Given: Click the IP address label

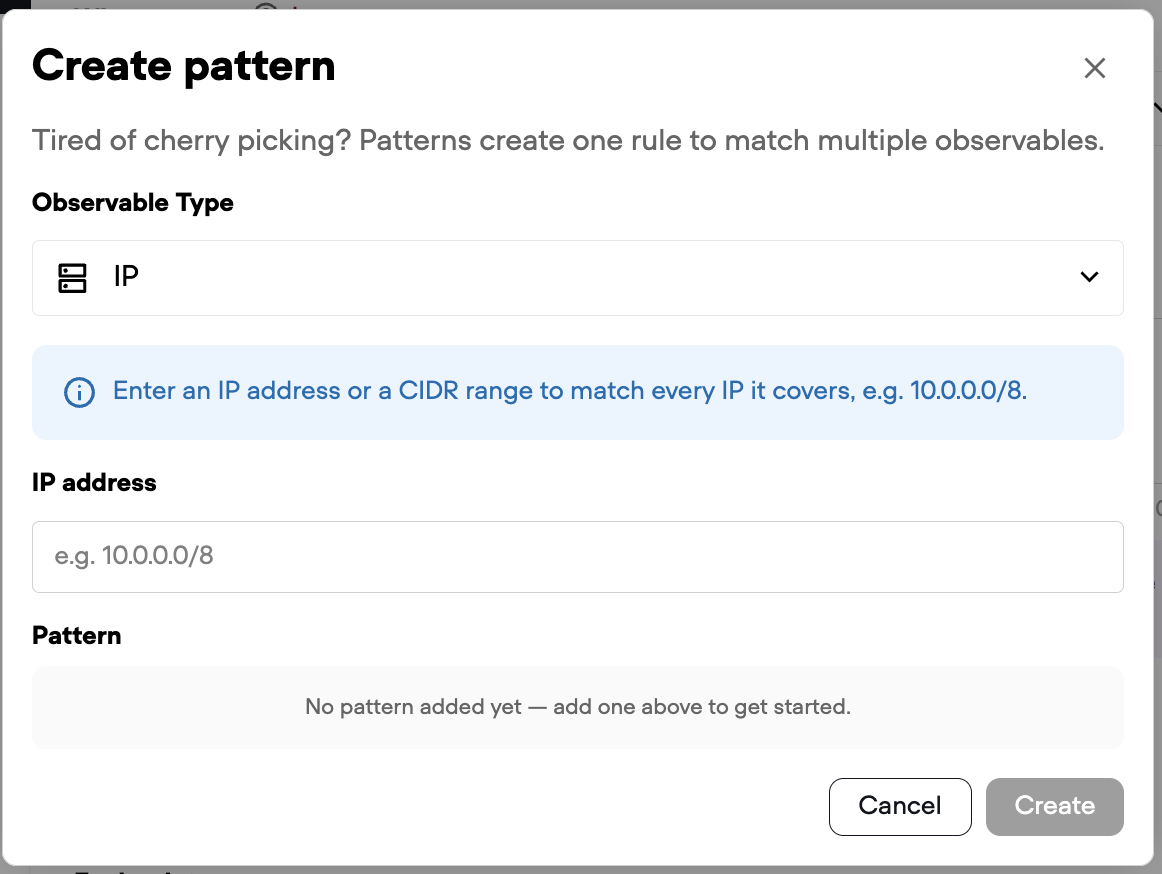Looking at the screenshot, I should tap(94, 483).
